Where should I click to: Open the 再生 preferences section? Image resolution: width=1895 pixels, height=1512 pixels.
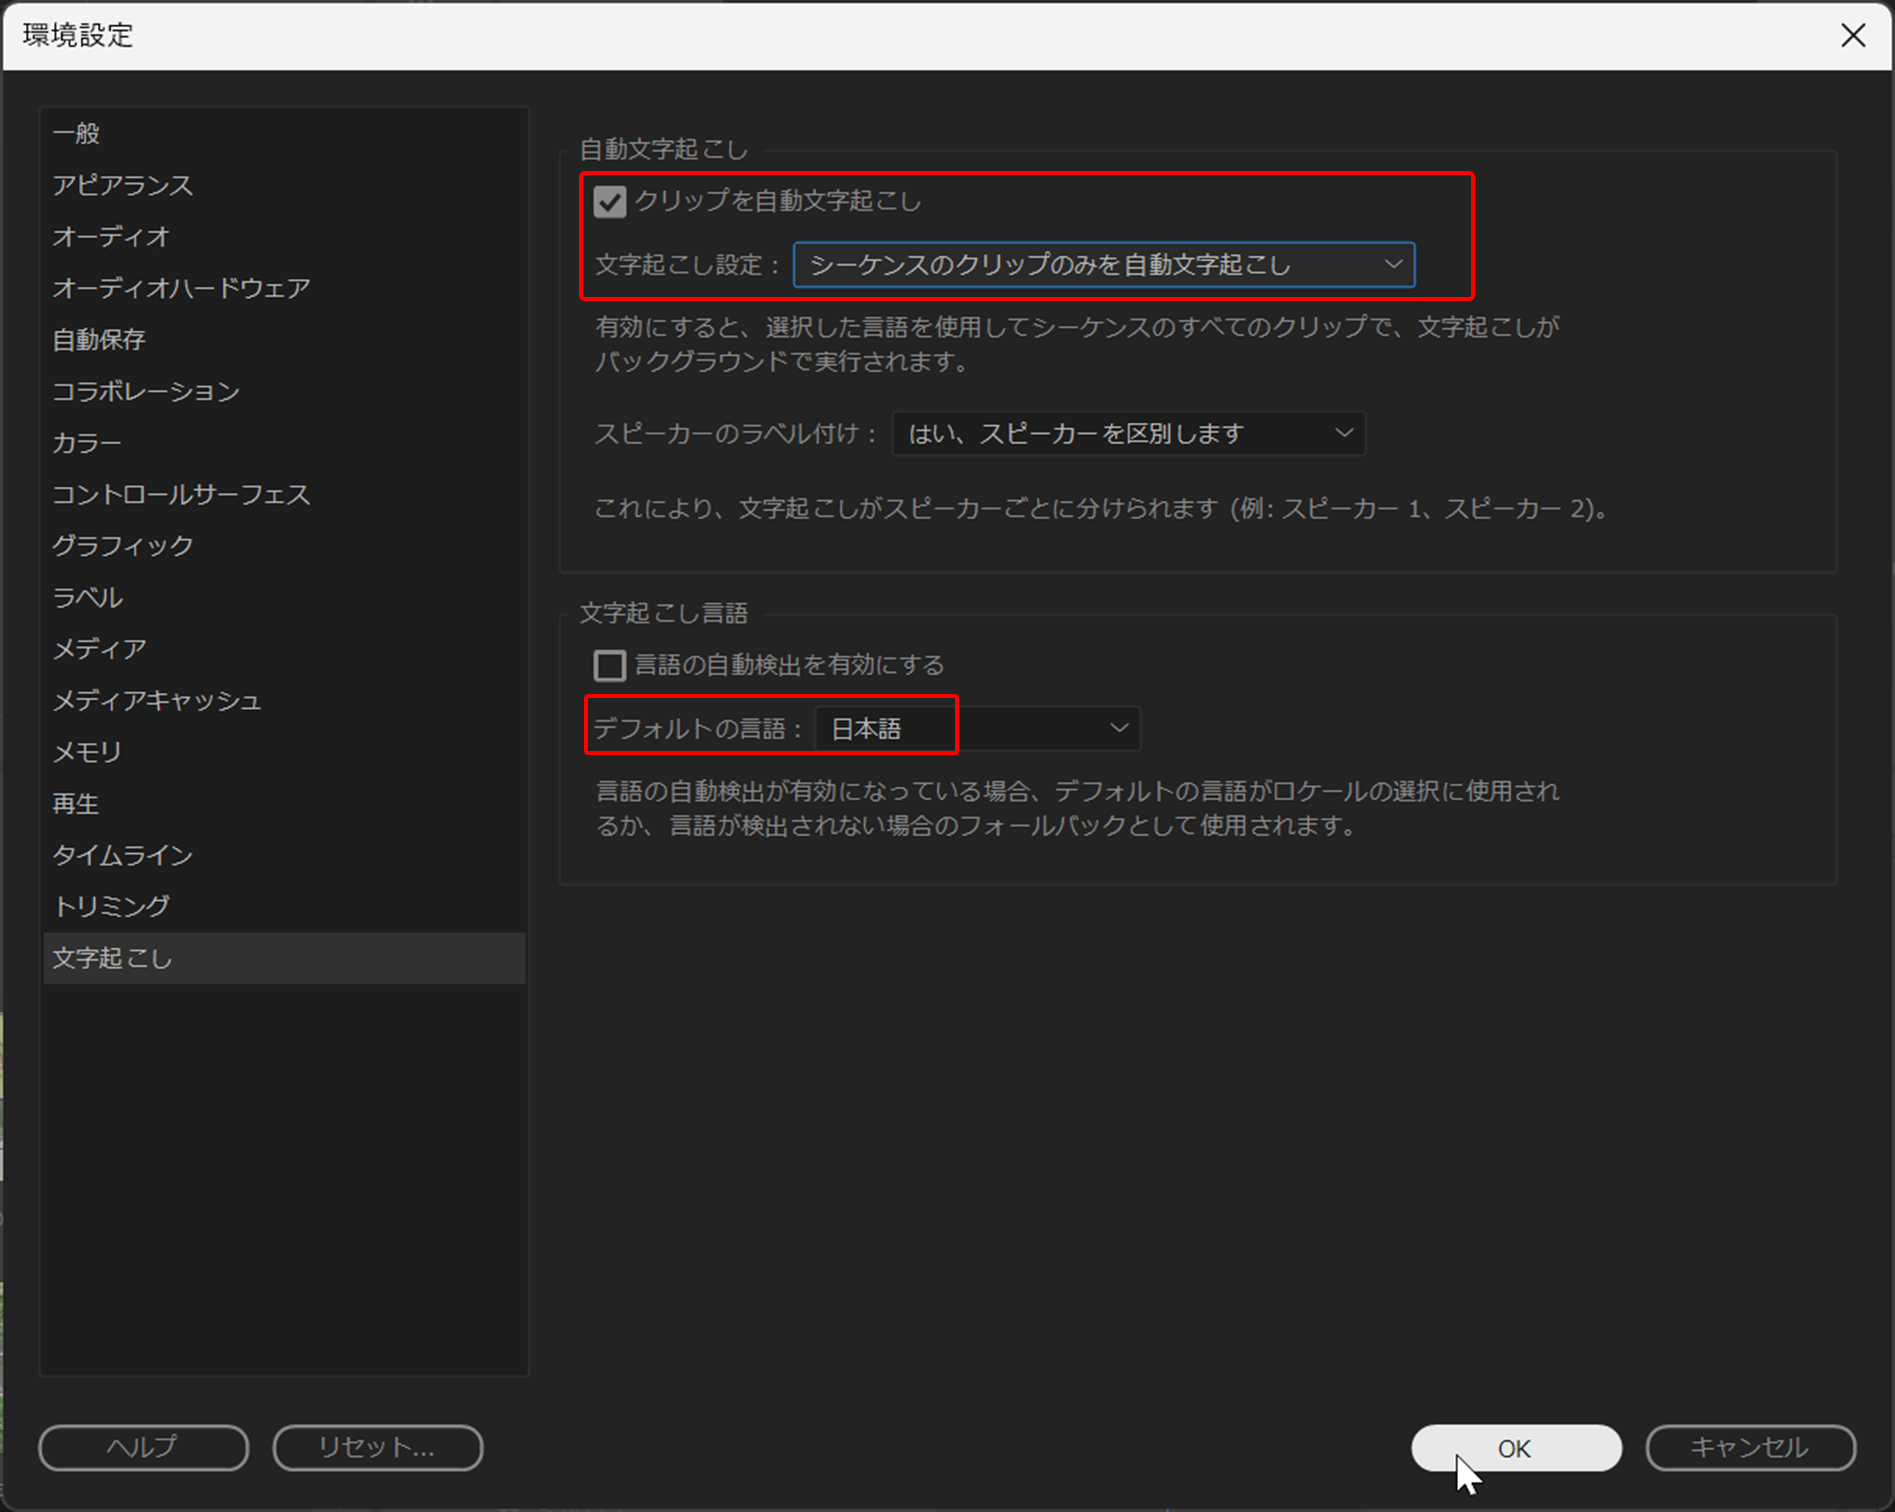pos(75,804)
